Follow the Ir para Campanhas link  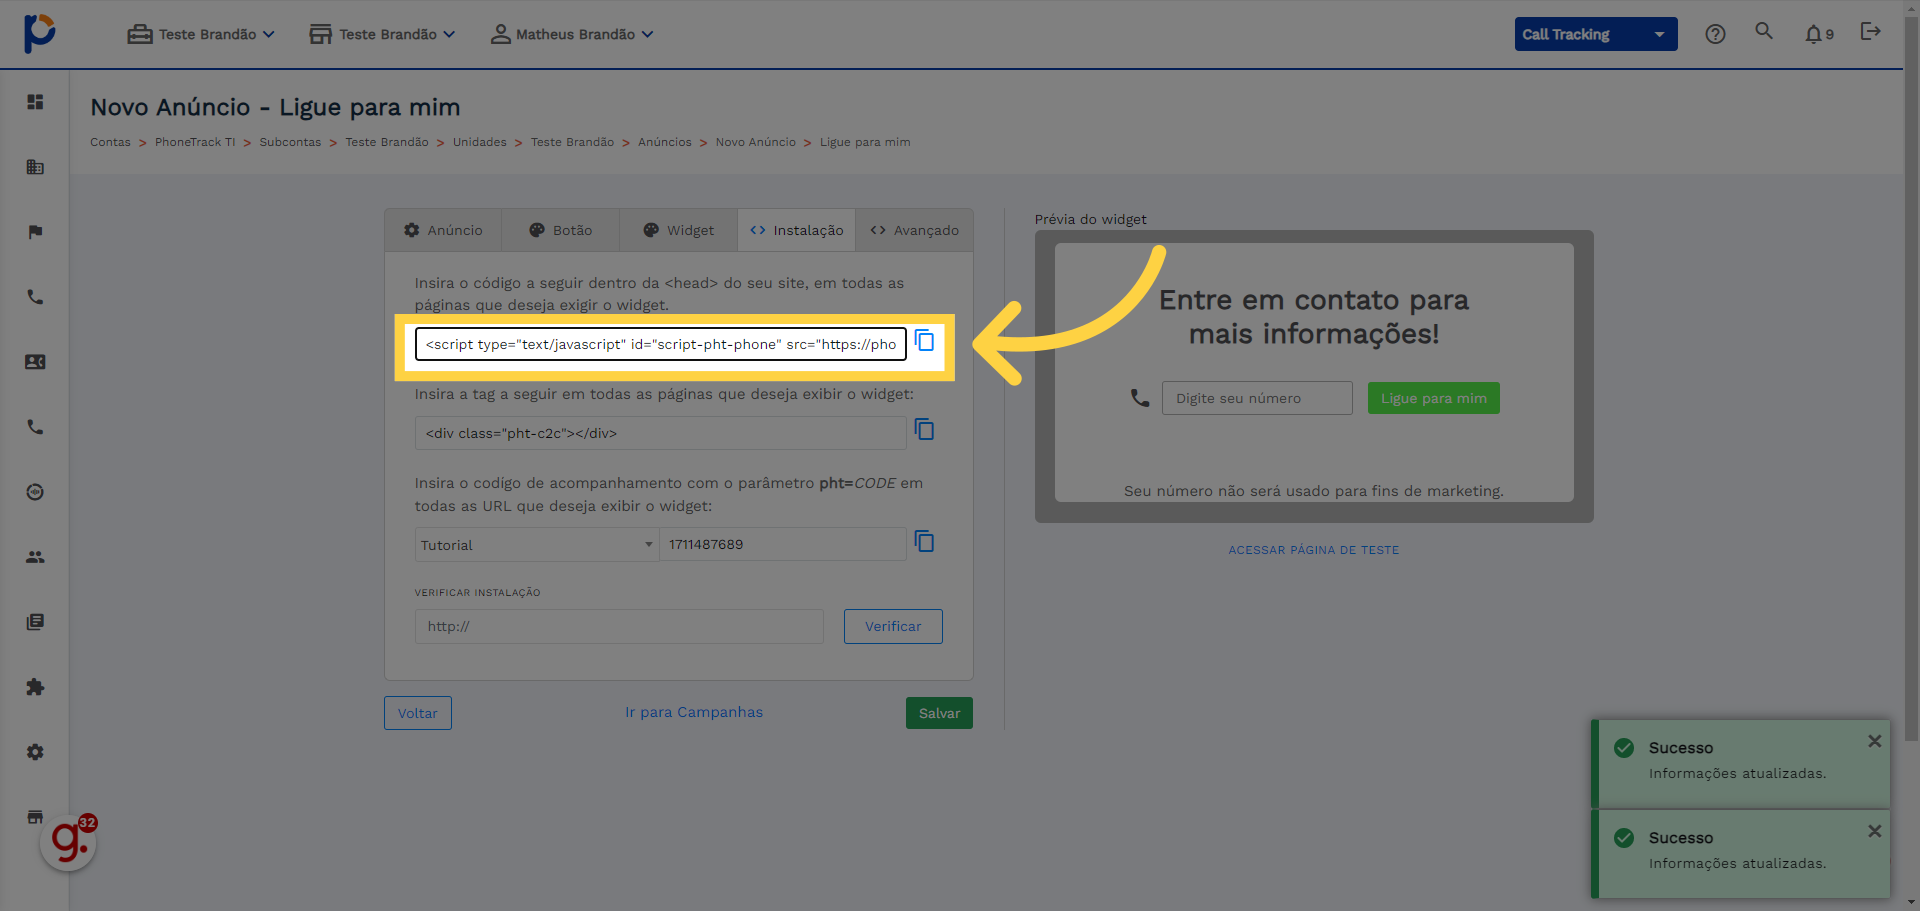694,712
